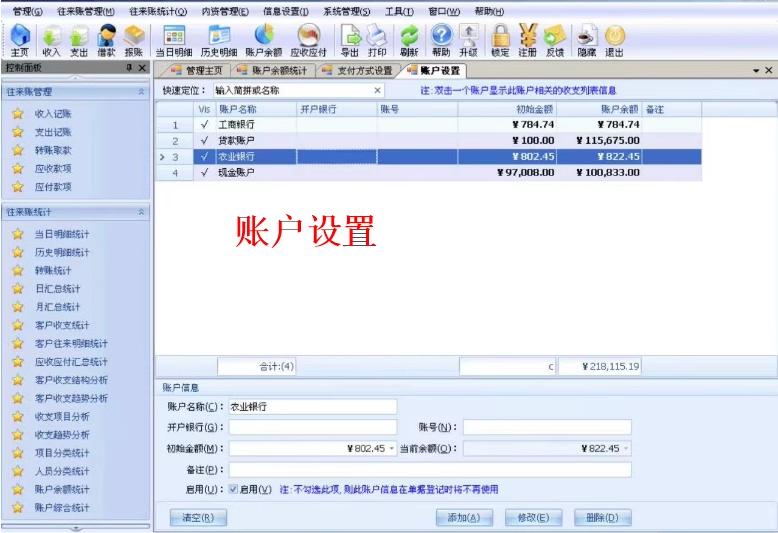
Task: Open the 内资管理(E) menu
Action: tap(225, 11)
